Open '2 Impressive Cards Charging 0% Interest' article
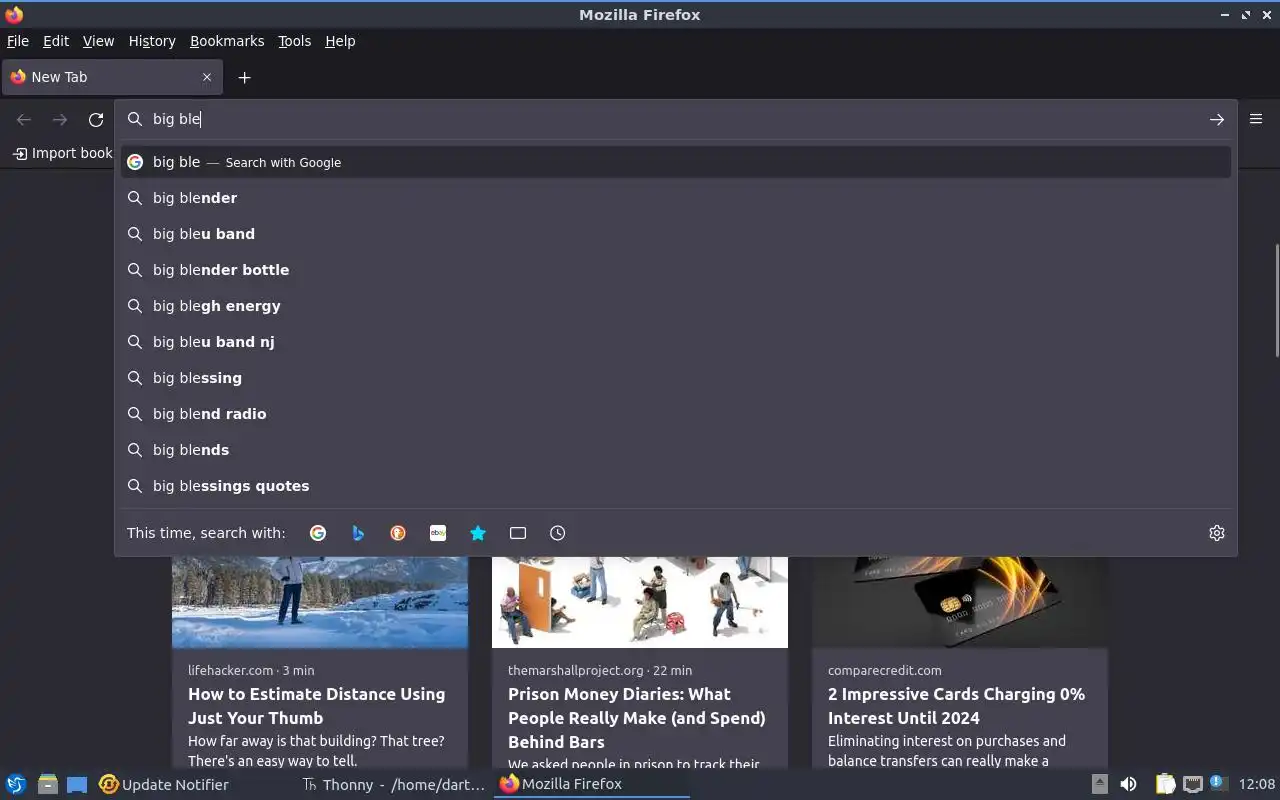 956,706
